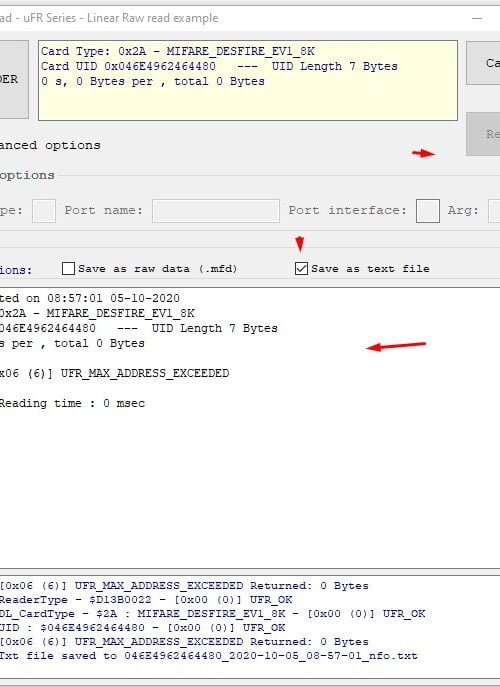The height and width of the screenshot is (687, 500).
Task: Select the Txt file saved log line
Action: (x=209, y=656)
